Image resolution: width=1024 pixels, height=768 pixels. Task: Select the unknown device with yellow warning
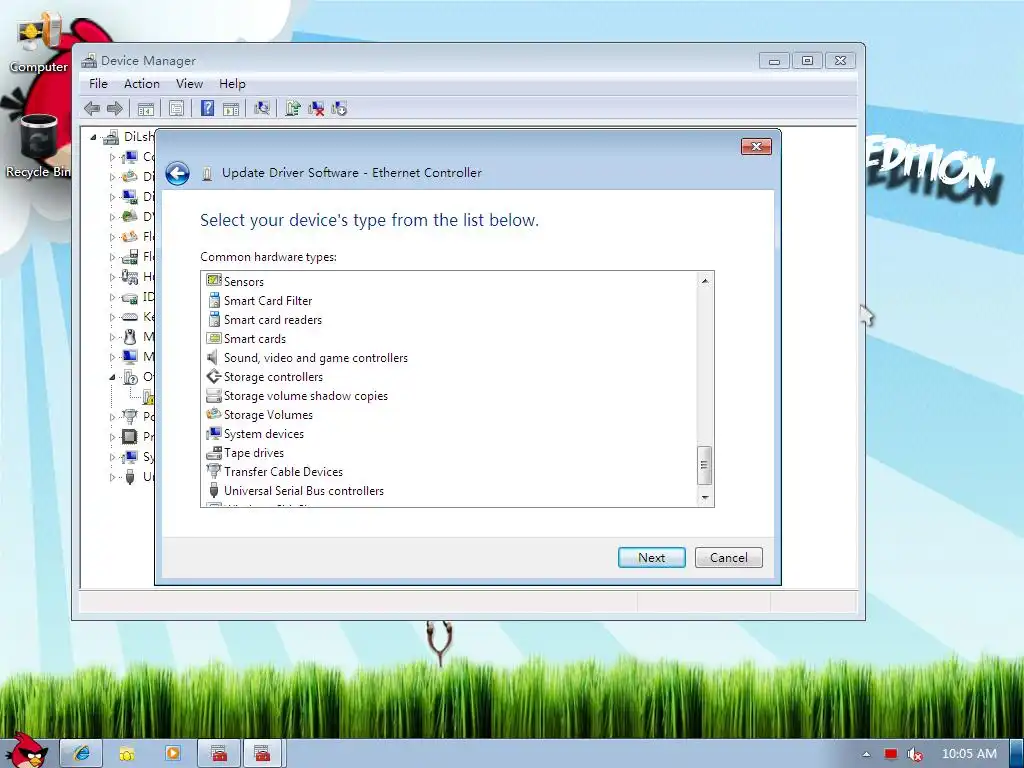pos(148,396)
